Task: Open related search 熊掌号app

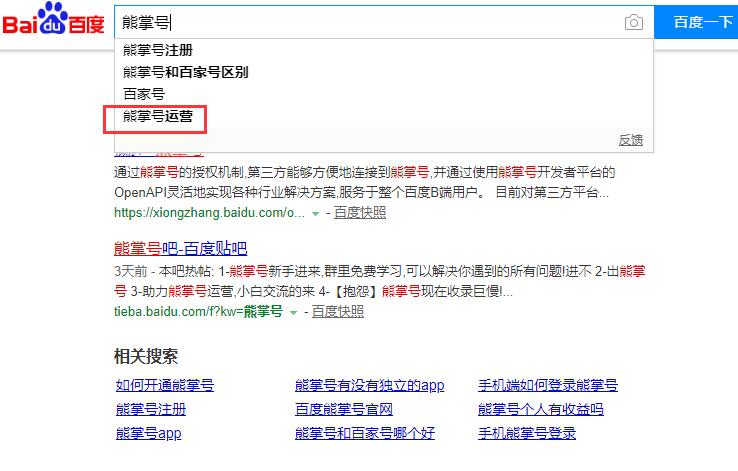Action: 148,433
